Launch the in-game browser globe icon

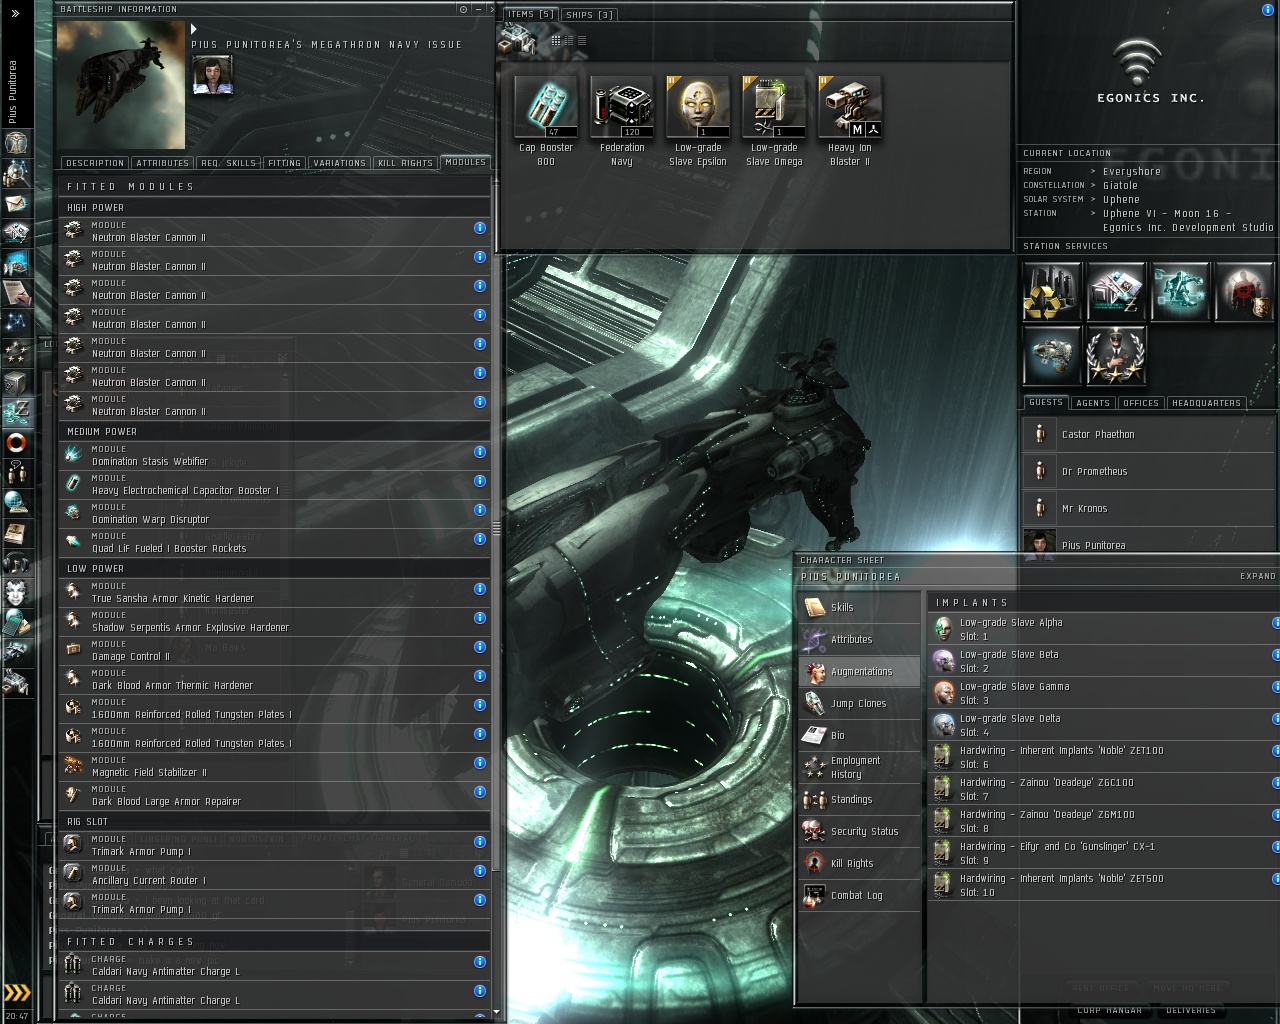[17, 502]
